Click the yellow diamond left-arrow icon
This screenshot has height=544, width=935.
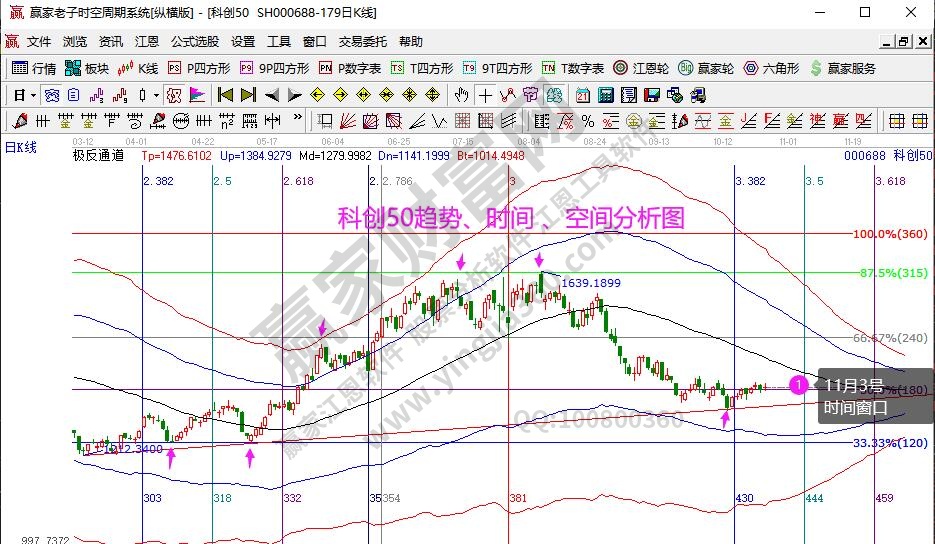click(317, 95)
